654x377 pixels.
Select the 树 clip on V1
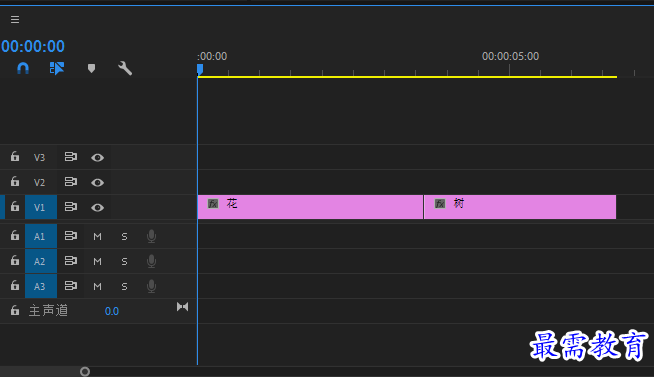pos(520,207)
